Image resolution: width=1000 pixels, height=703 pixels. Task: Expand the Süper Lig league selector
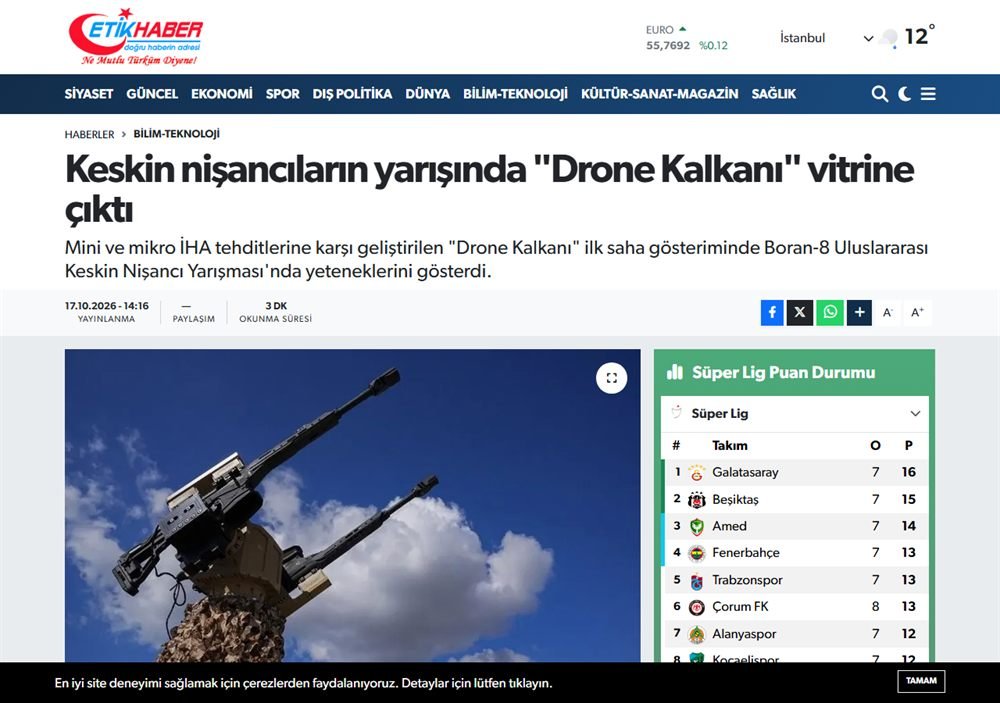(795, 413)
